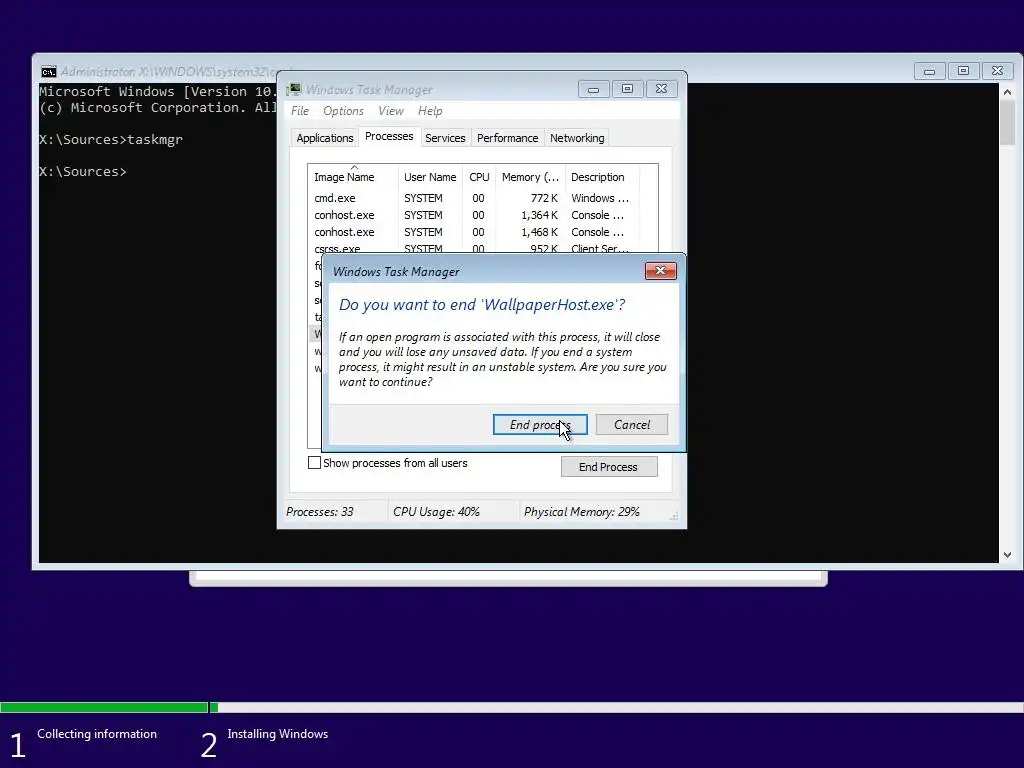Close the WallpaperHost confirmation dialog
The image size is (1024, 768).
660,270
